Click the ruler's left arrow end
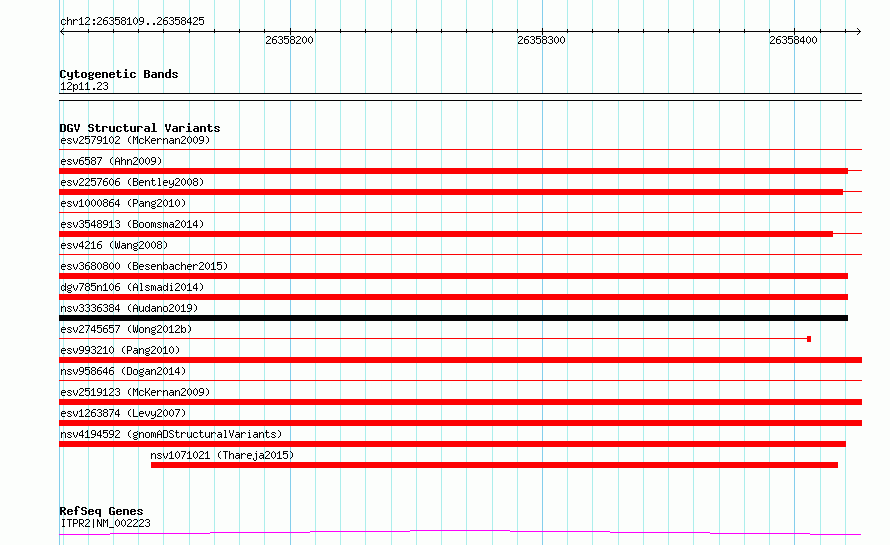 tap(62, 32)
